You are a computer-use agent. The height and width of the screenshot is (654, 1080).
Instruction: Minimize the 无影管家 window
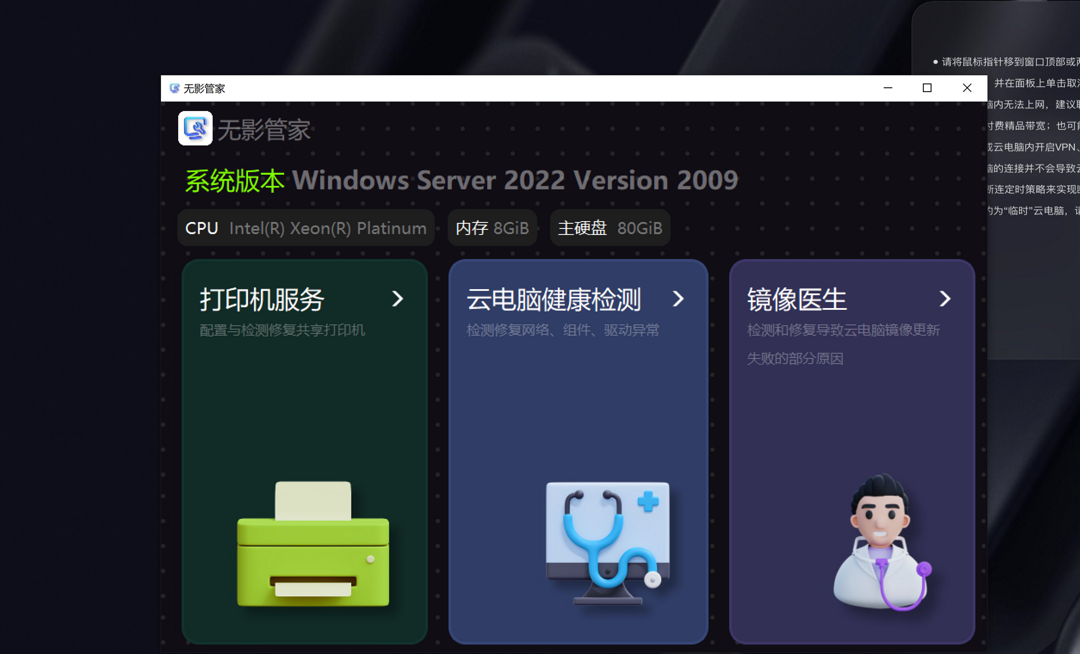pyautogui.click(x=888, y=88)
